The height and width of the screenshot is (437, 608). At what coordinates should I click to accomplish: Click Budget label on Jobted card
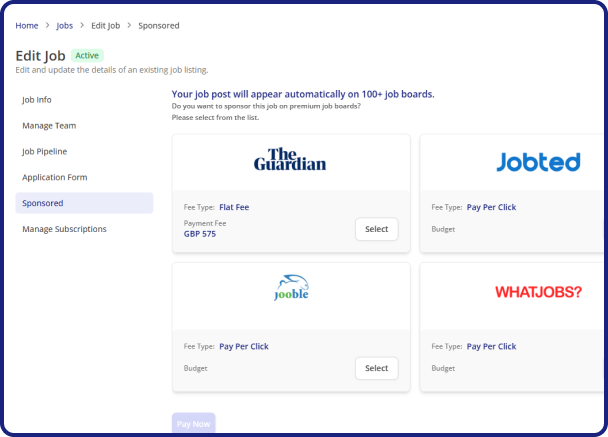pos(443,229)
